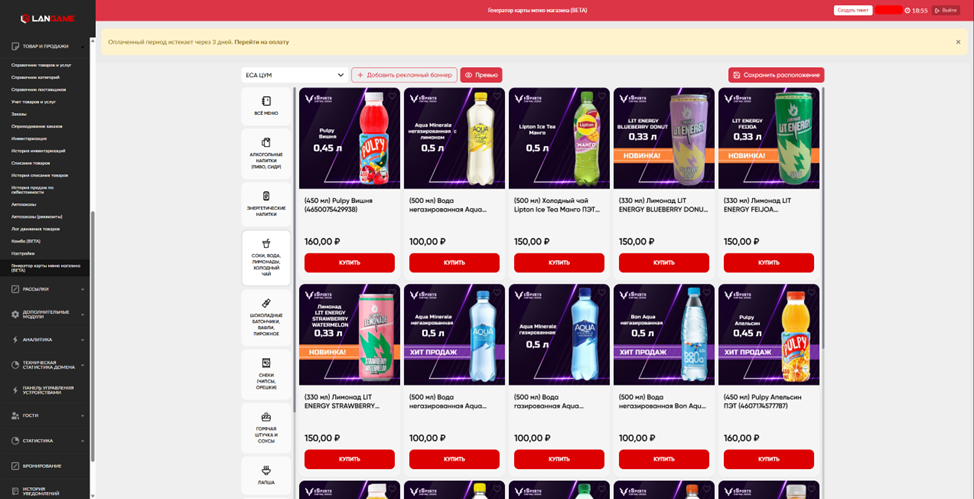974x499 pixels.
Task: Toggle the Превью eye button
Action: pyautogui.click(x=481, y=75)
